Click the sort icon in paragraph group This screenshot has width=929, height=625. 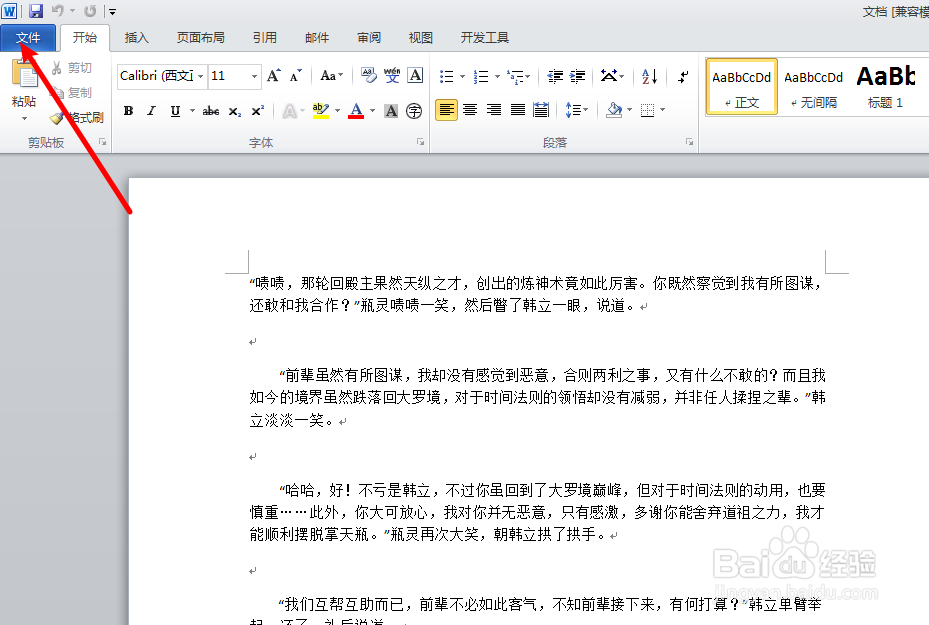647,75
